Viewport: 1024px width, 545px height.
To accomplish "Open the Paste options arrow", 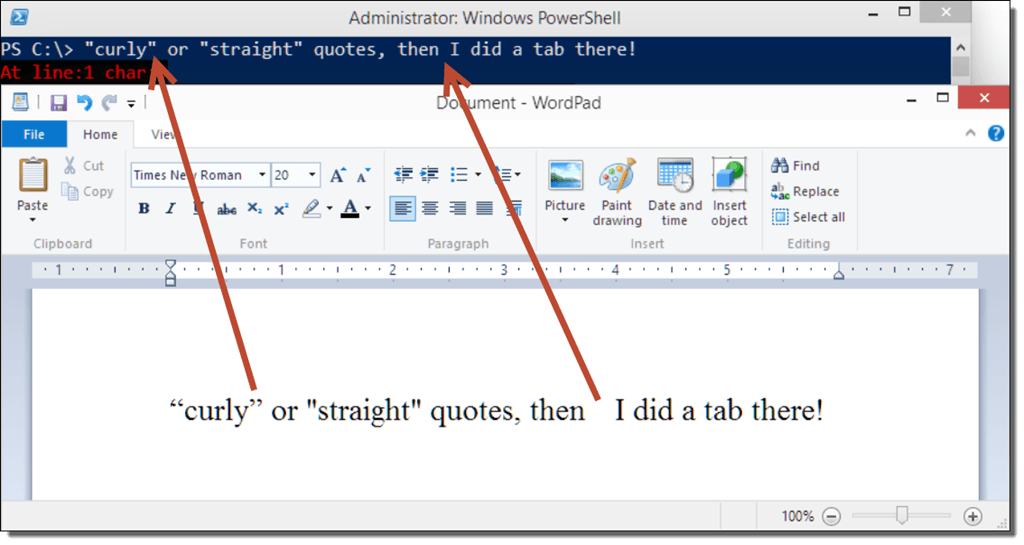I will click(33, 220).
